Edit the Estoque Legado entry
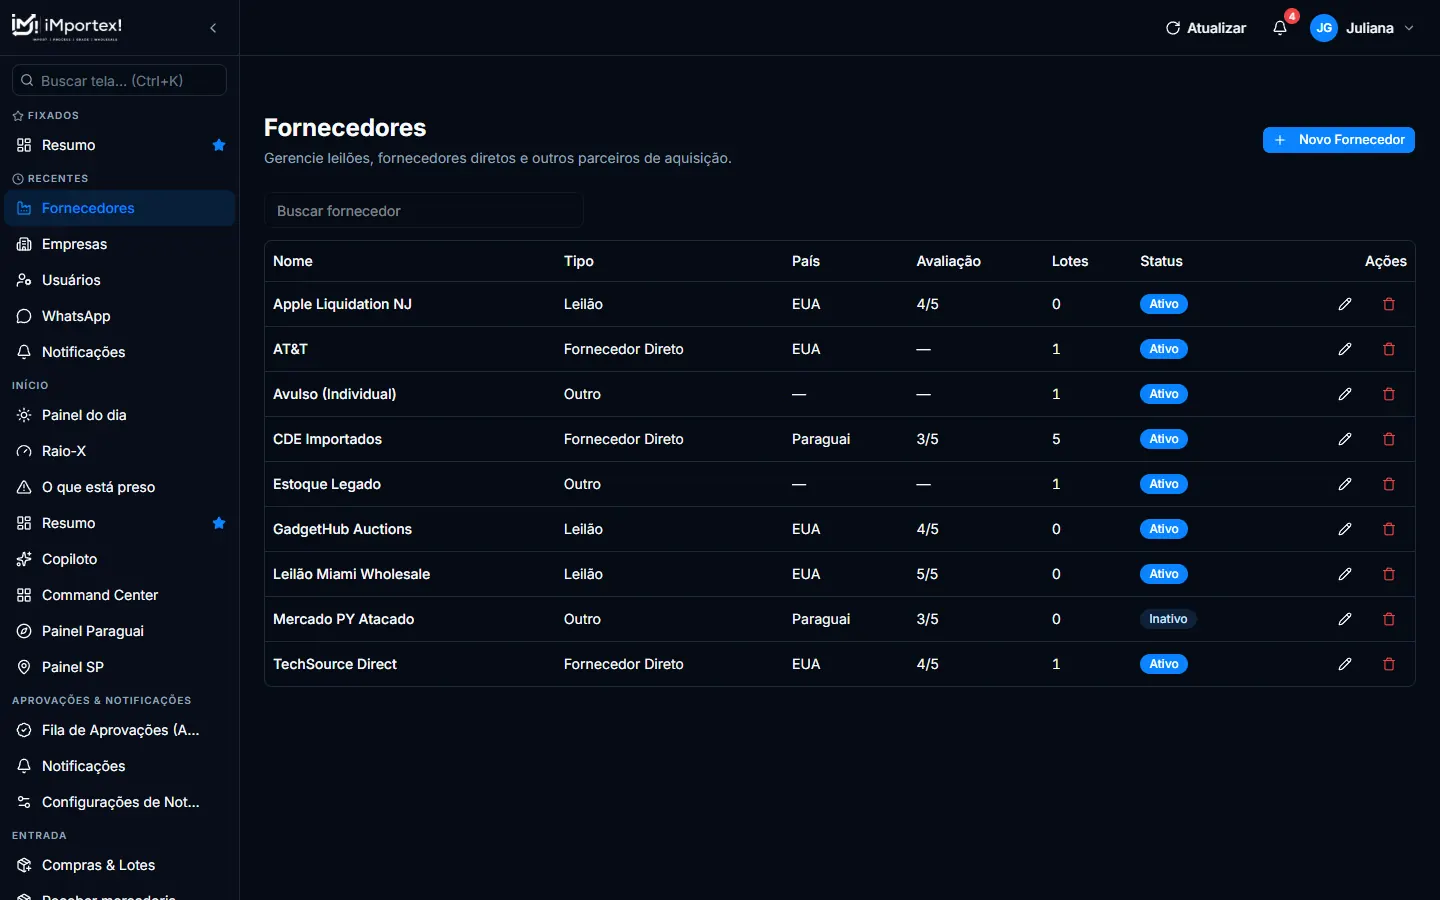Image resolution: width=1440 pixels, height=900 pixels. [1345, 484]
